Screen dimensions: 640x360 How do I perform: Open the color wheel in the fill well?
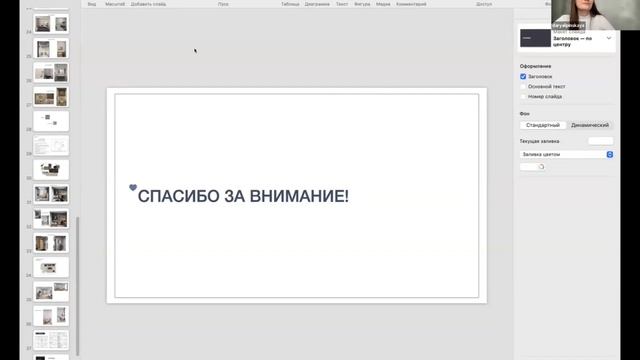pyautogui.click(x=541, y=167)
